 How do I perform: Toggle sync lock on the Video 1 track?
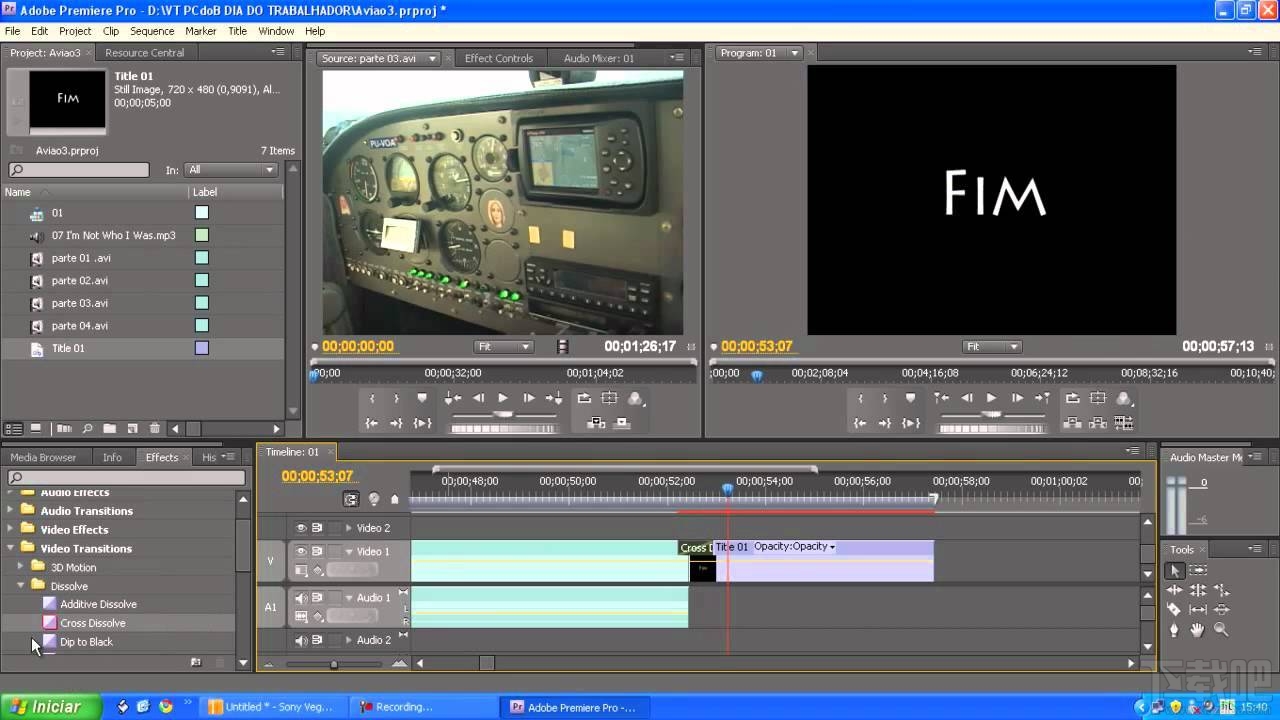coord(318,550)
